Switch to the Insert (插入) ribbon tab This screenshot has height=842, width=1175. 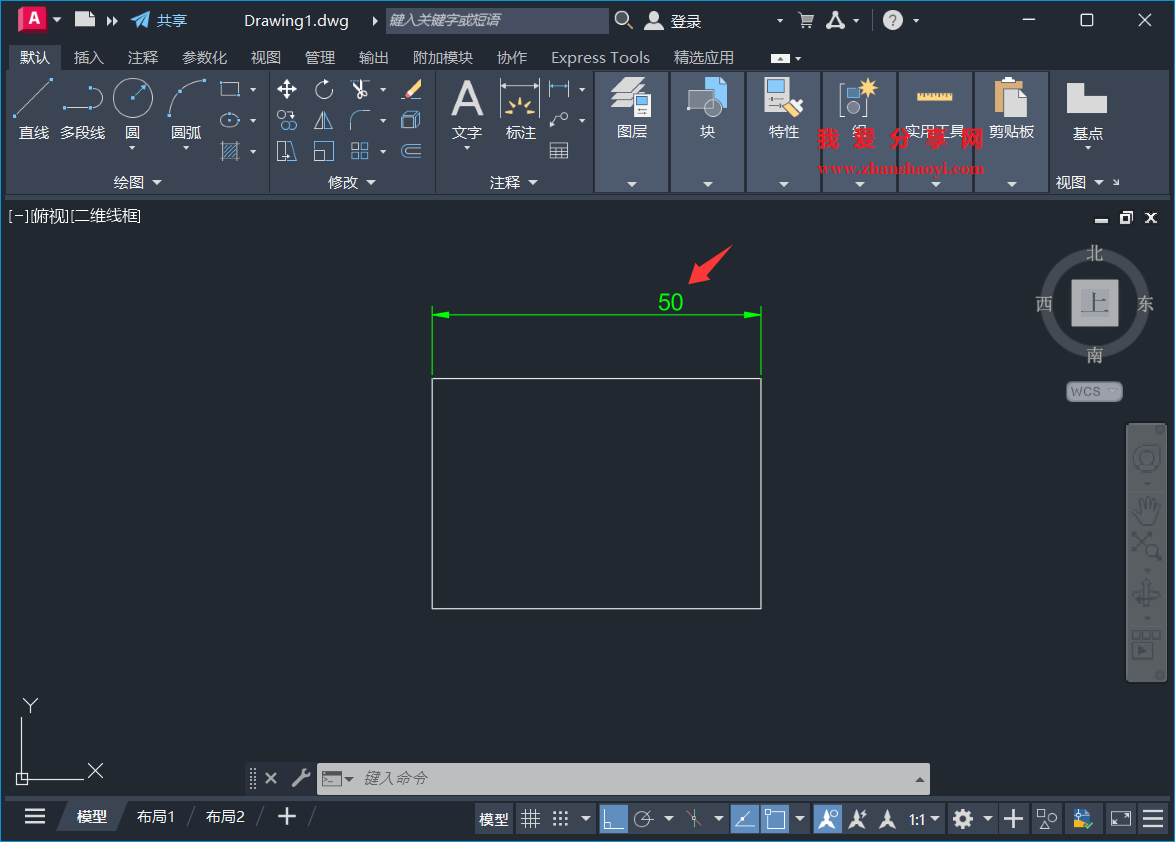coord(88,57)
